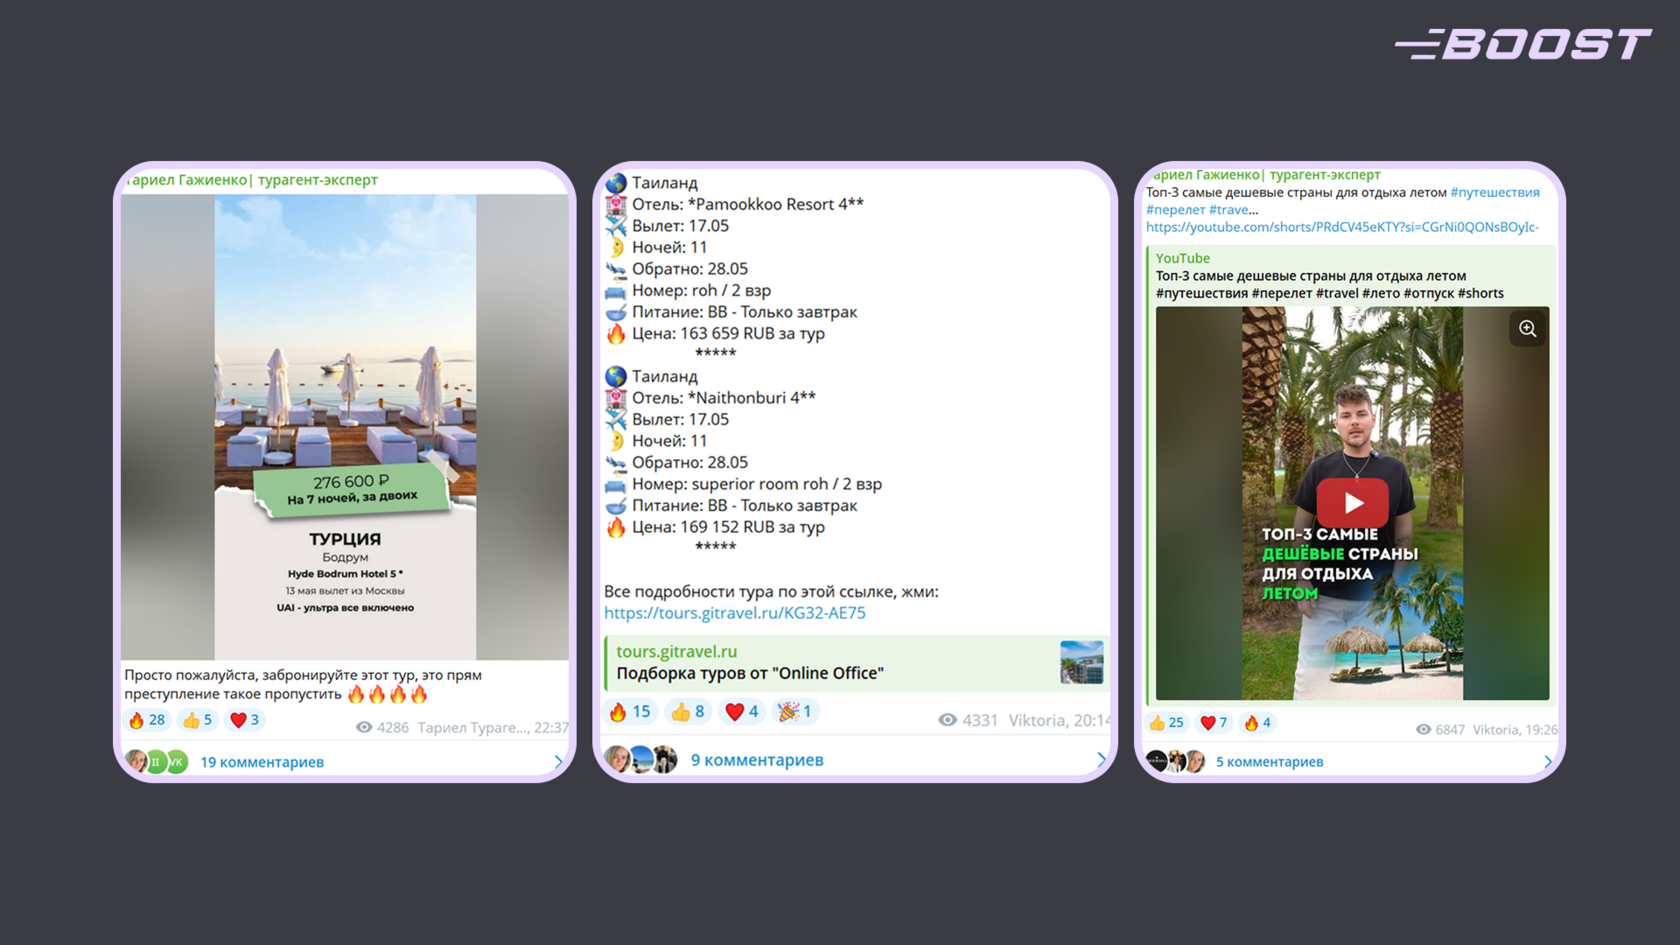Expand the 19 комментариев thread arrow
This screenshot has height=945, width=1680.
[x=558, y=762]
